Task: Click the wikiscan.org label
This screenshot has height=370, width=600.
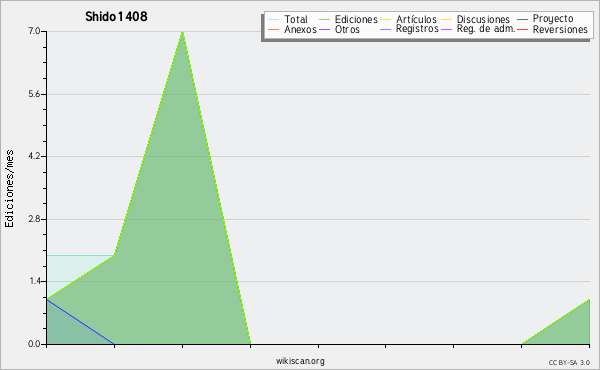Action: (300, 361)
